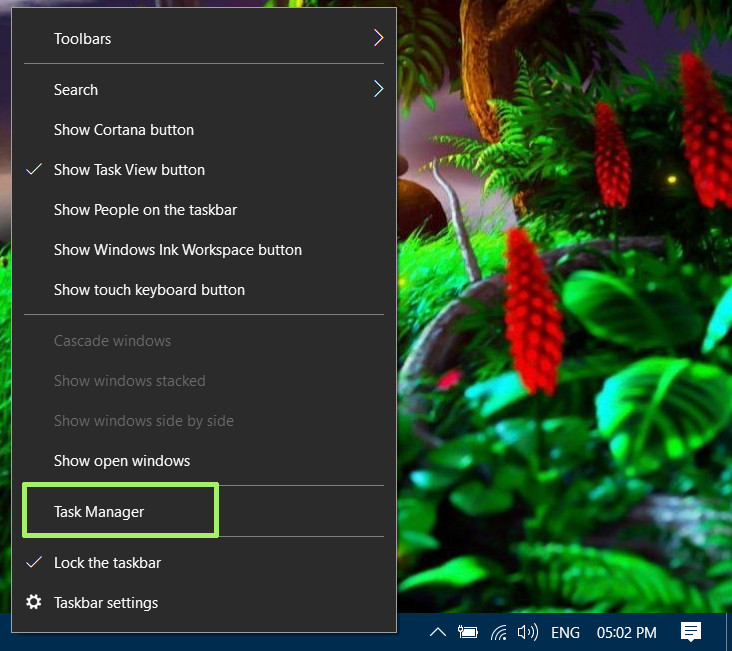Select Show open windows
The image size is (732, 651).
pos(204,460)
